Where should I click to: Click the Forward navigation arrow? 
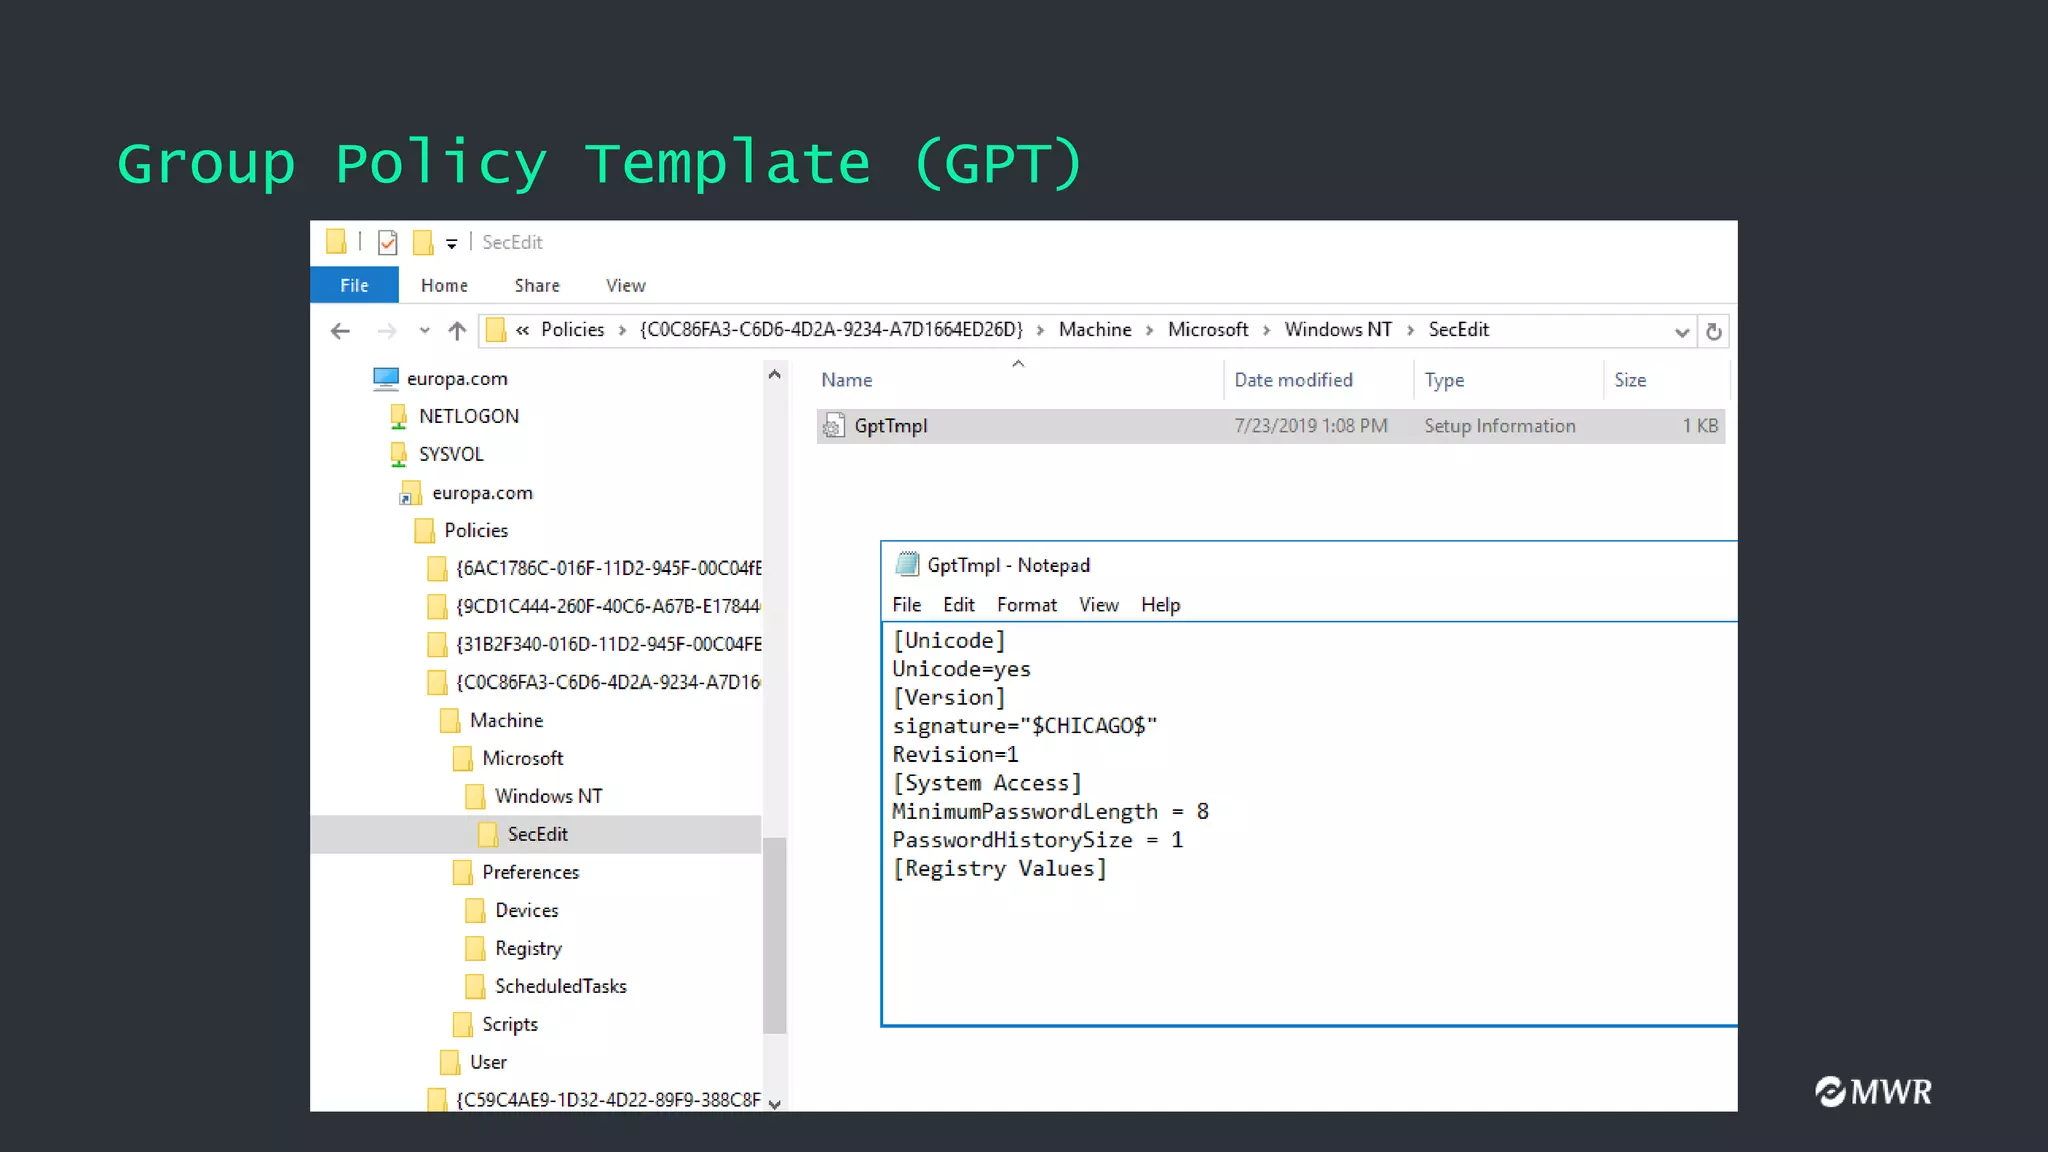pos(386,331)
